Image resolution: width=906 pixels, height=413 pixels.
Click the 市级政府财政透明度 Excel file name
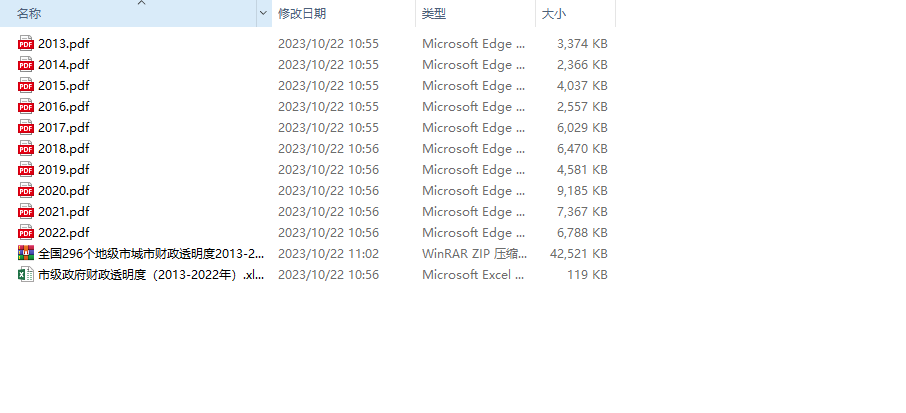151,274
